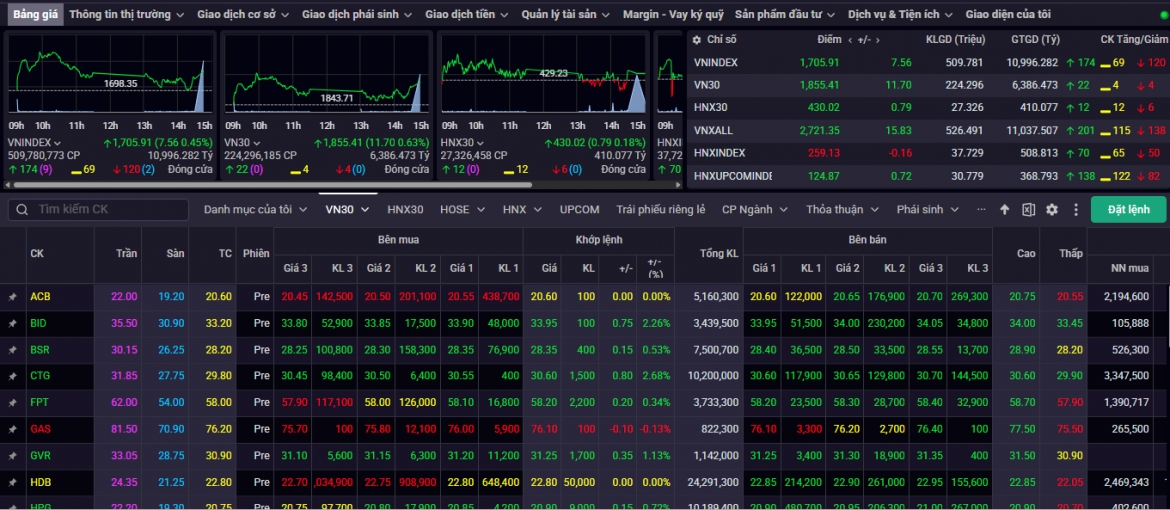Click the search magnifier icon
Image resolution: width=1170 pixels, height=510 pixels.
22,210
